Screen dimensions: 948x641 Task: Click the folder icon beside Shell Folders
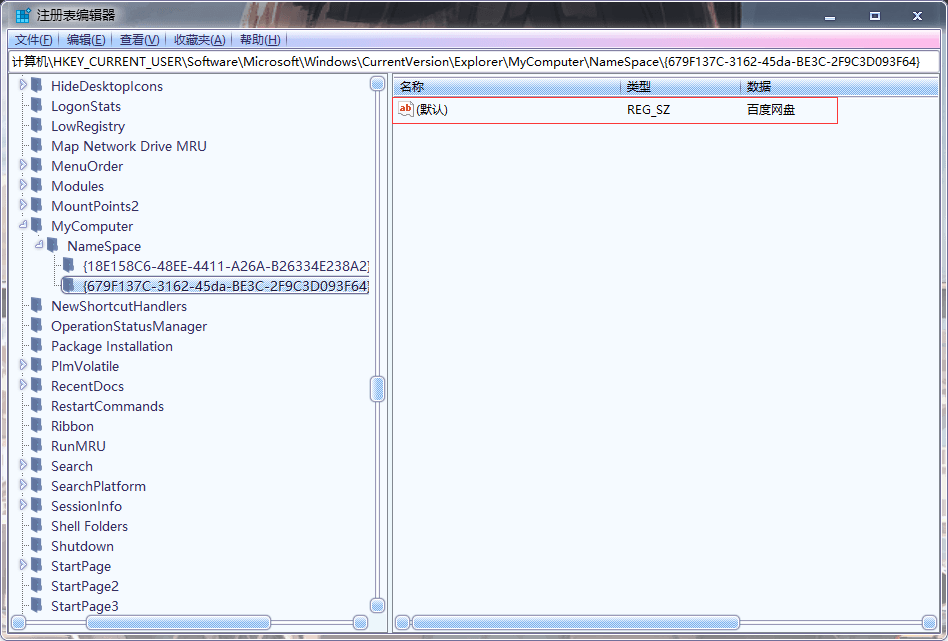(37, 524)
